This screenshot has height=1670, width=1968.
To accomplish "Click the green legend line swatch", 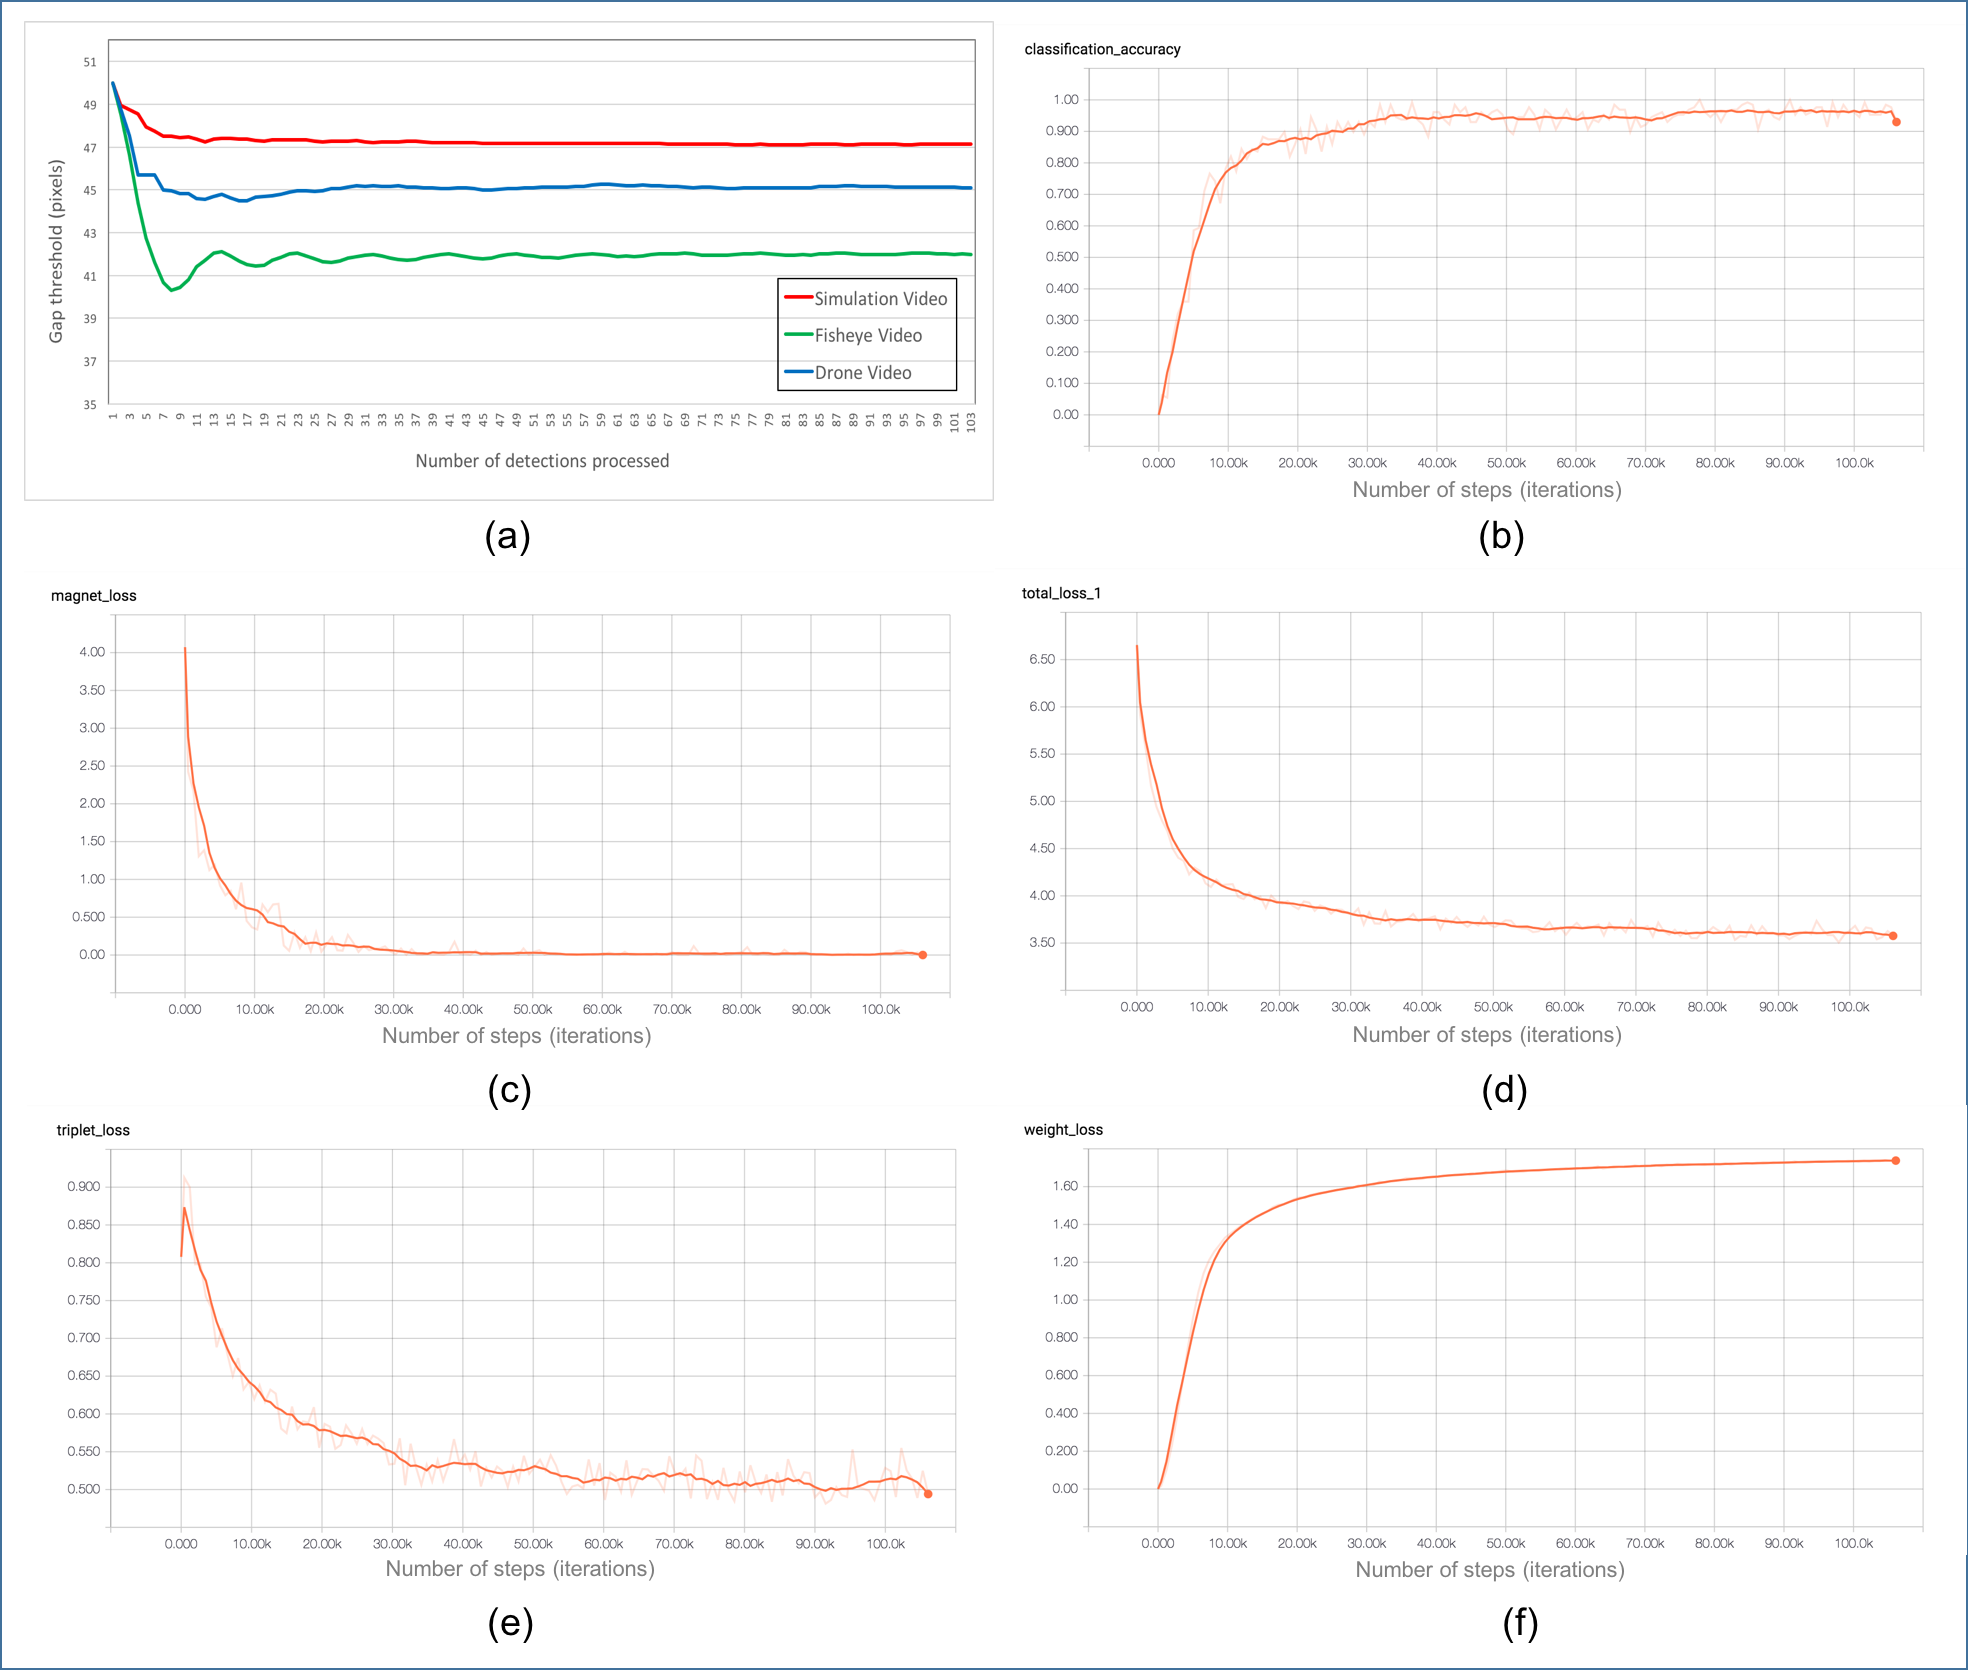I will 798,335.
